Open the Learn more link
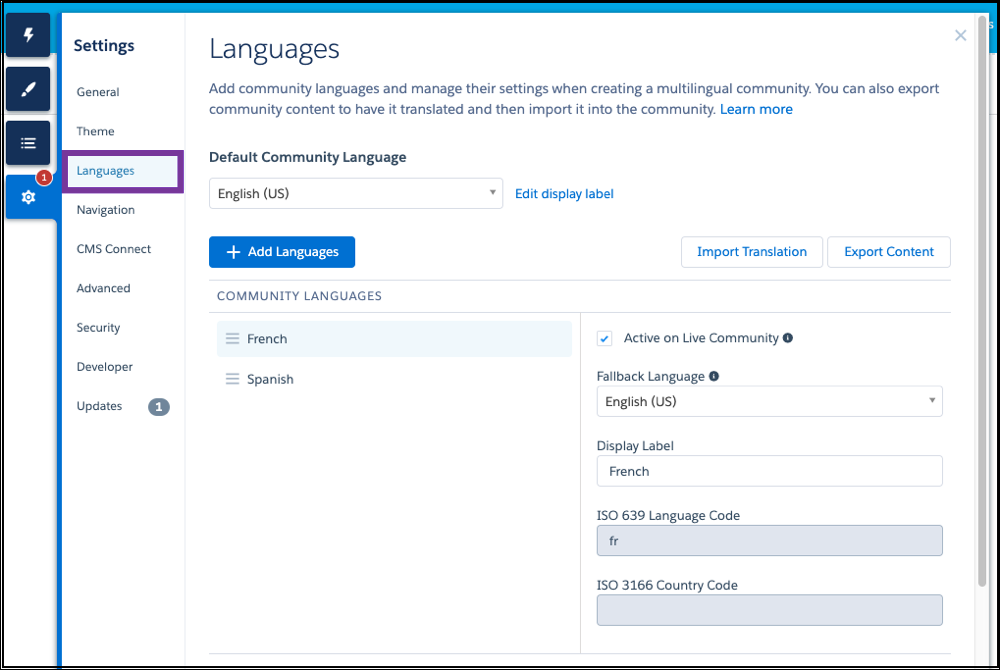The height and width of the screenshot is (670, 1000). [x=756, y=109]
